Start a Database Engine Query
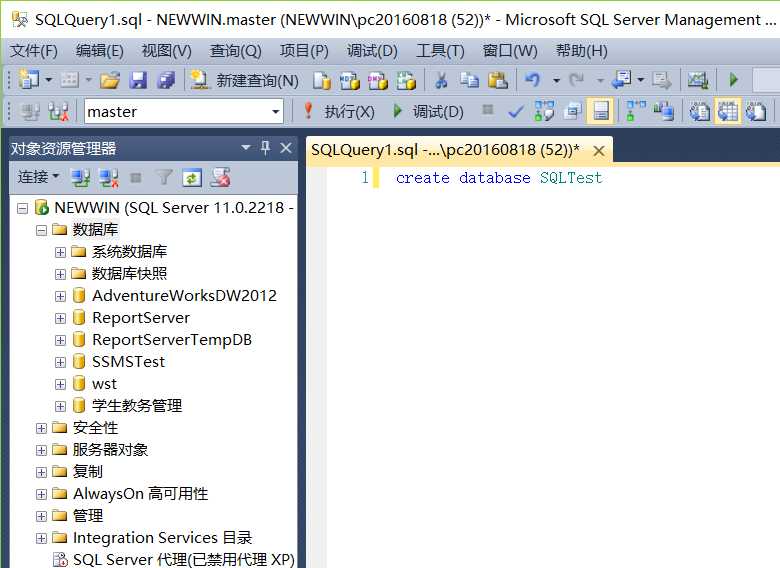This screenshot has height=568, width=780. click(321, 80)
